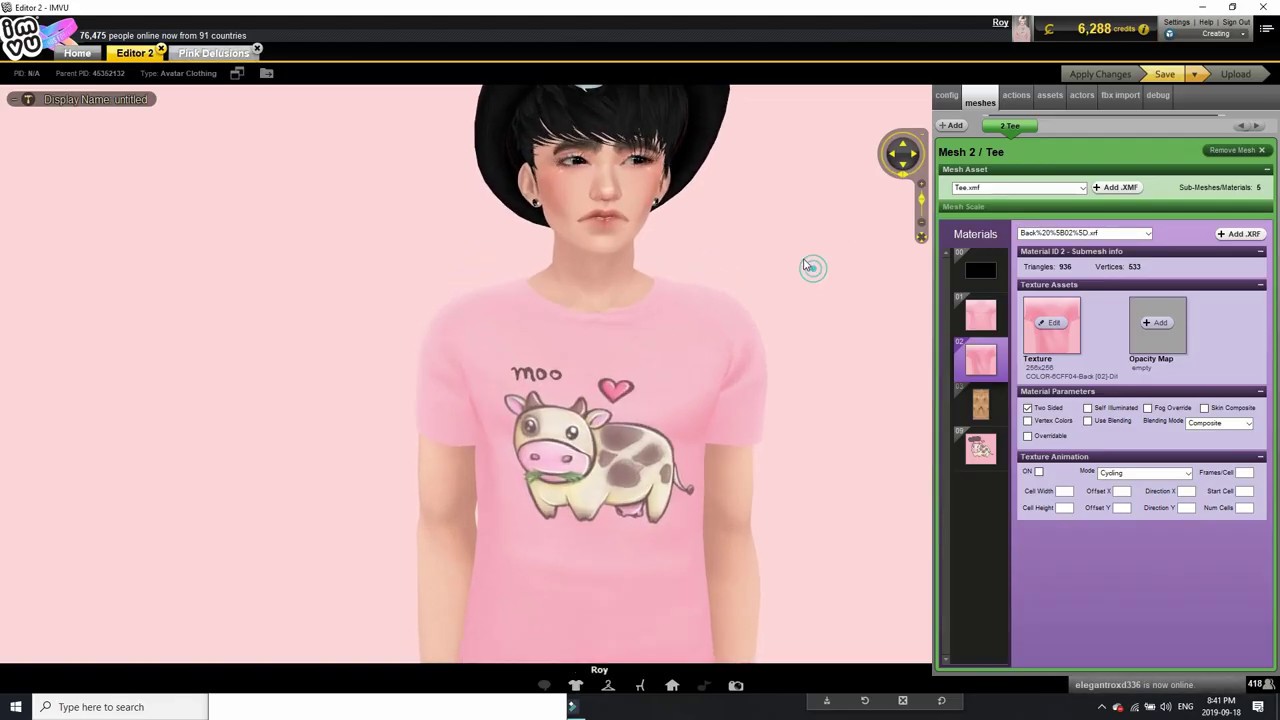Switch to the assets tab

1050,95
